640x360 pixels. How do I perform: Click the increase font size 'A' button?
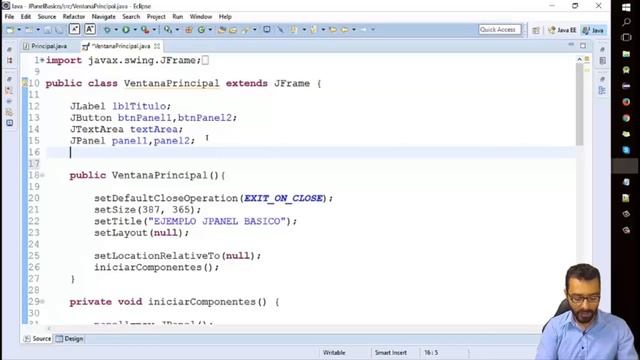90,29
